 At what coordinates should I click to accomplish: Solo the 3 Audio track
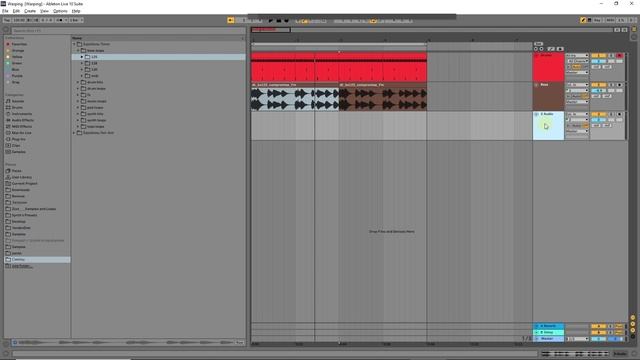click(x=611, y=114)
